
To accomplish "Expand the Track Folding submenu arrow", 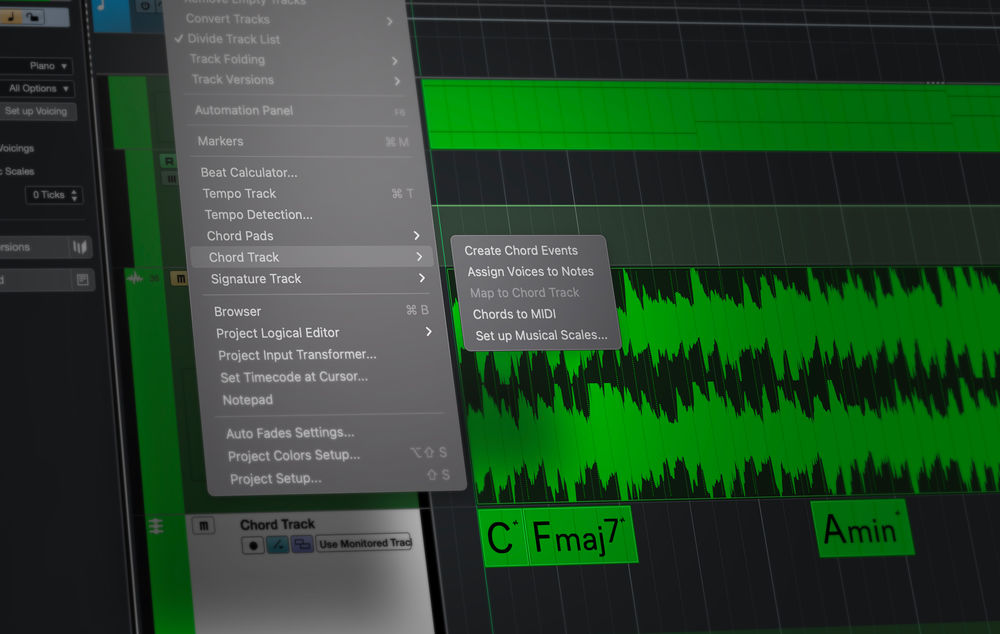I will click(x=395, y=61).
